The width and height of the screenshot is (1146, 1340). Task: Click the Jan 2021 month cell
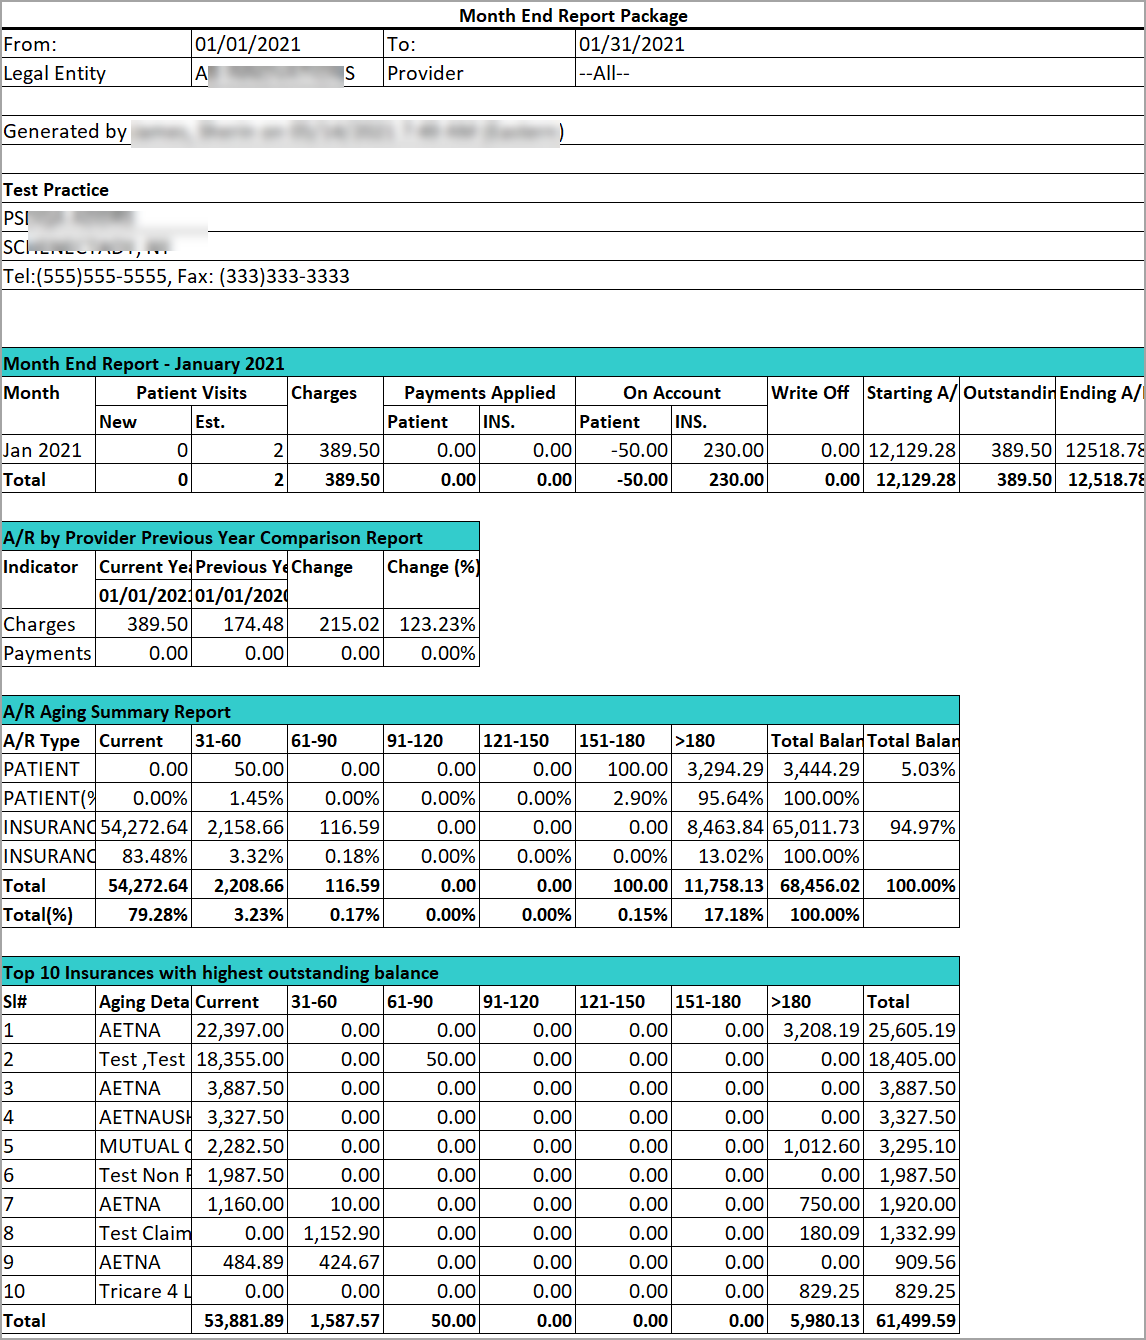point(43,451)
